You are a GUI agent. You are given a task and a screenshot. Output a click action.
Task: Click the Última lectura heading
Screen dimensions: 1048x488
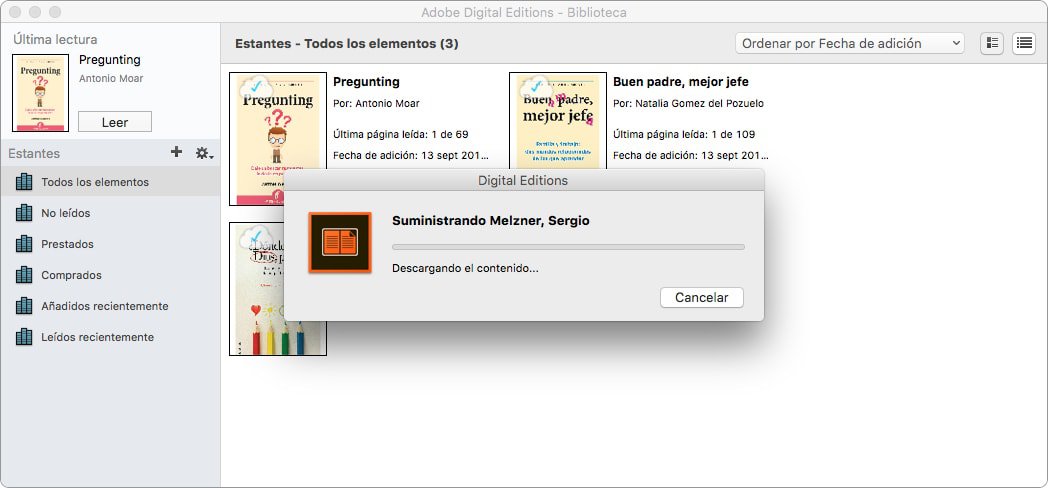55,39
